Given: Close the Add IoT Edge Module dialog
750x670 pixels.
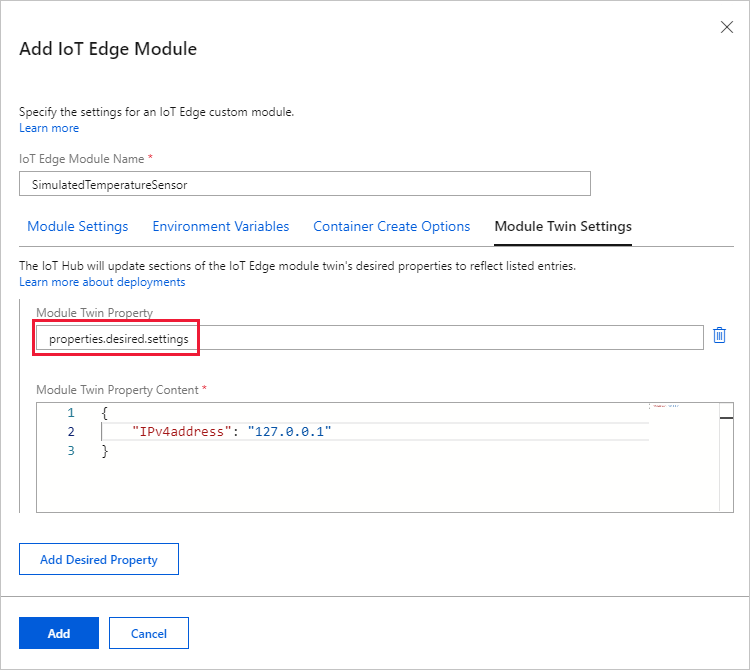Looking at the screenshot, I should click(727, 28).
